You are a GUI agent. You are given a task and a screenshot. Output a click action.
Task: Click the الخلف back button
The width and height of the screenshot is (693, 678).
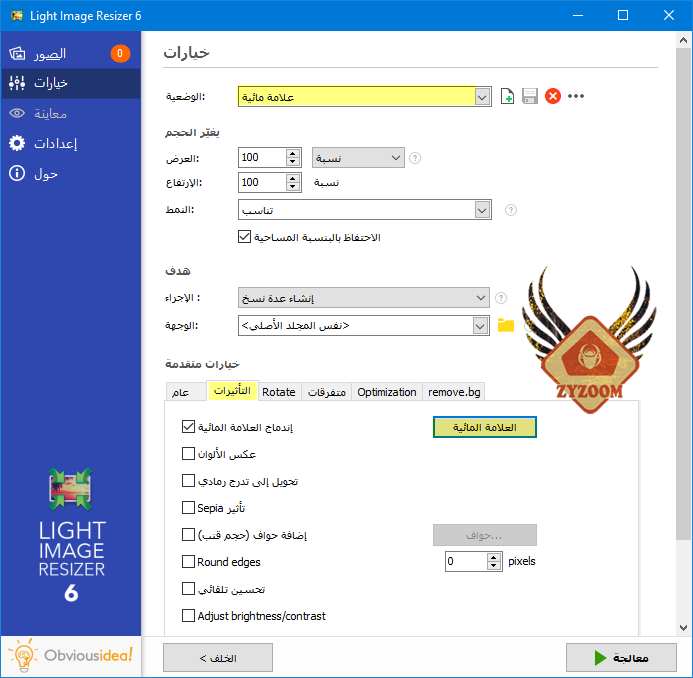coord(218,658)
